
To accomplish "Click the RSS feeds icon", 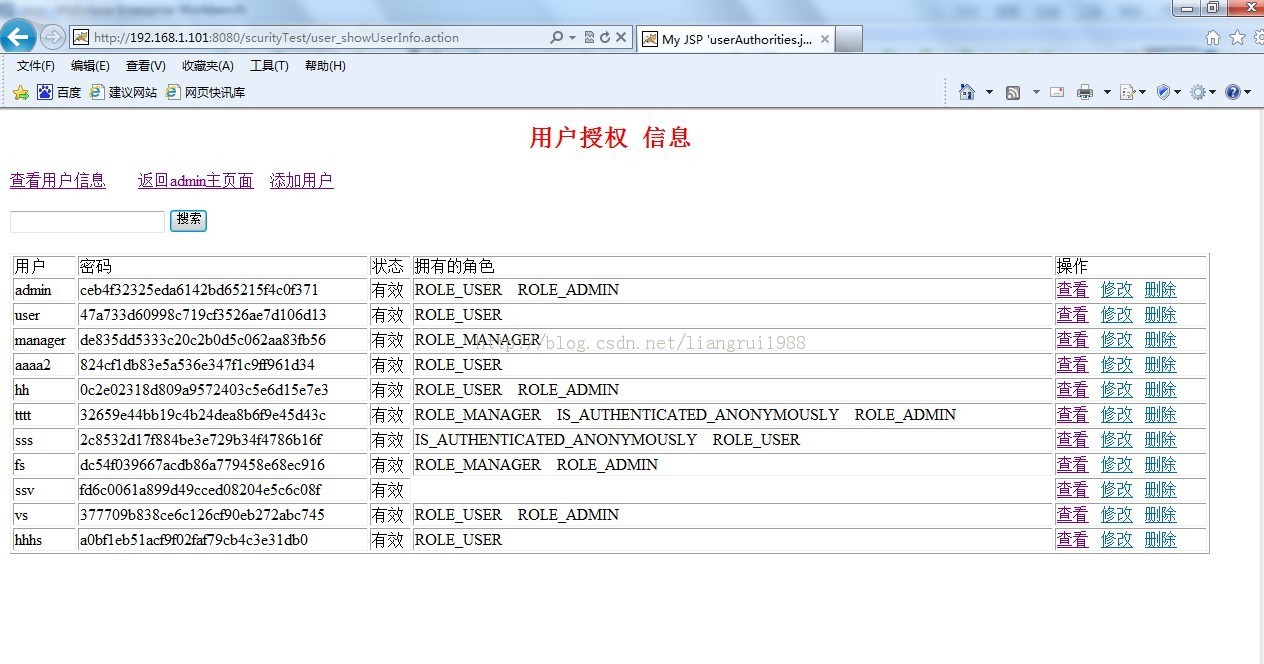I will coord(1012,92).
